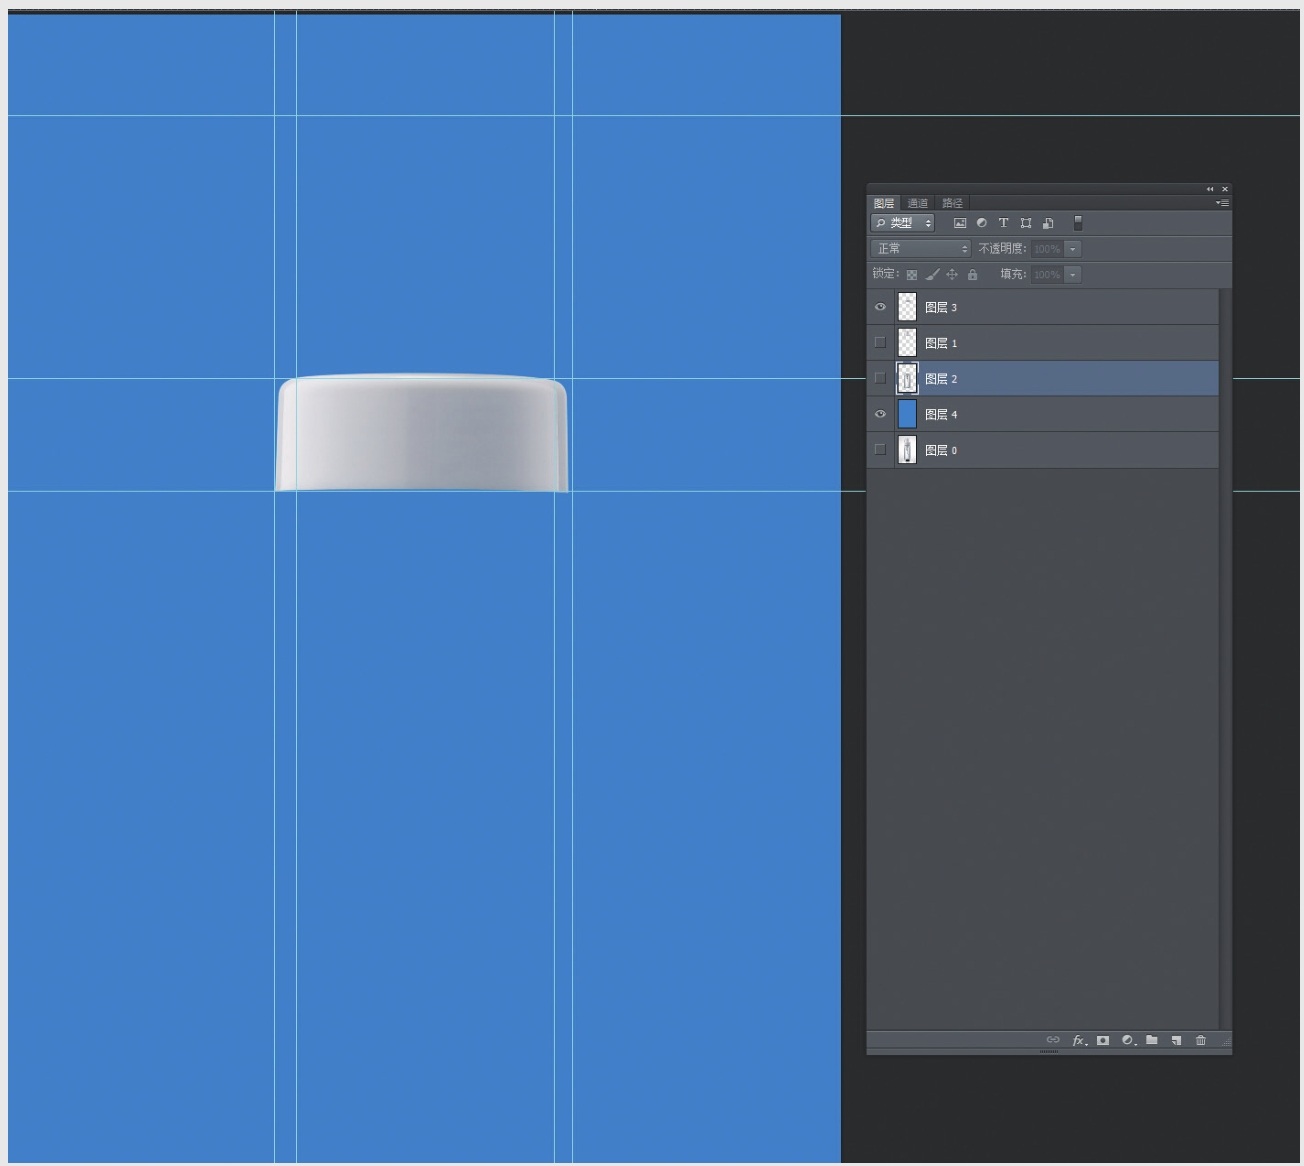Click the blue thumbnail of 图层 4
Viewport: 1304px width, 1166px height.
(x=907, y=414)
